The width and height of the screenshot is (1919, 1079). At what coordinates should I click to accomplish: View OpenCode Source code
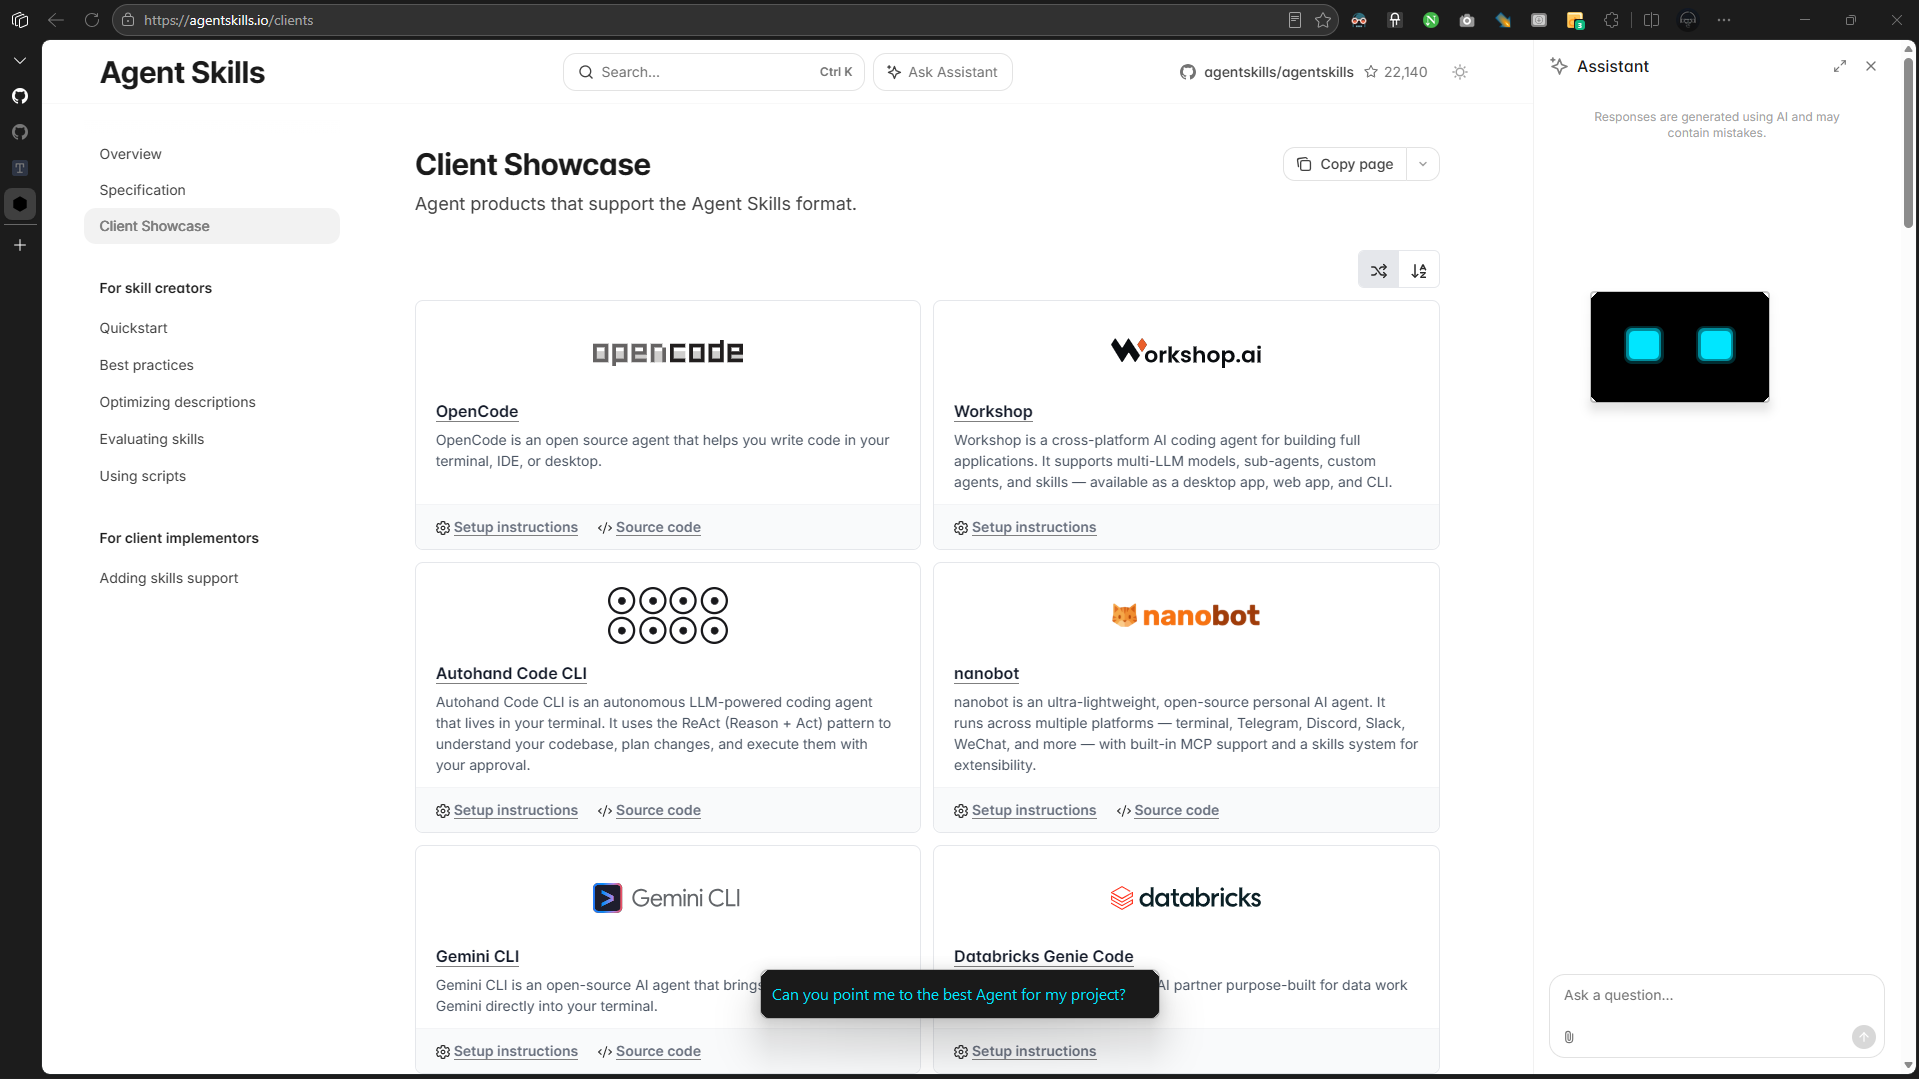[658, 527]
